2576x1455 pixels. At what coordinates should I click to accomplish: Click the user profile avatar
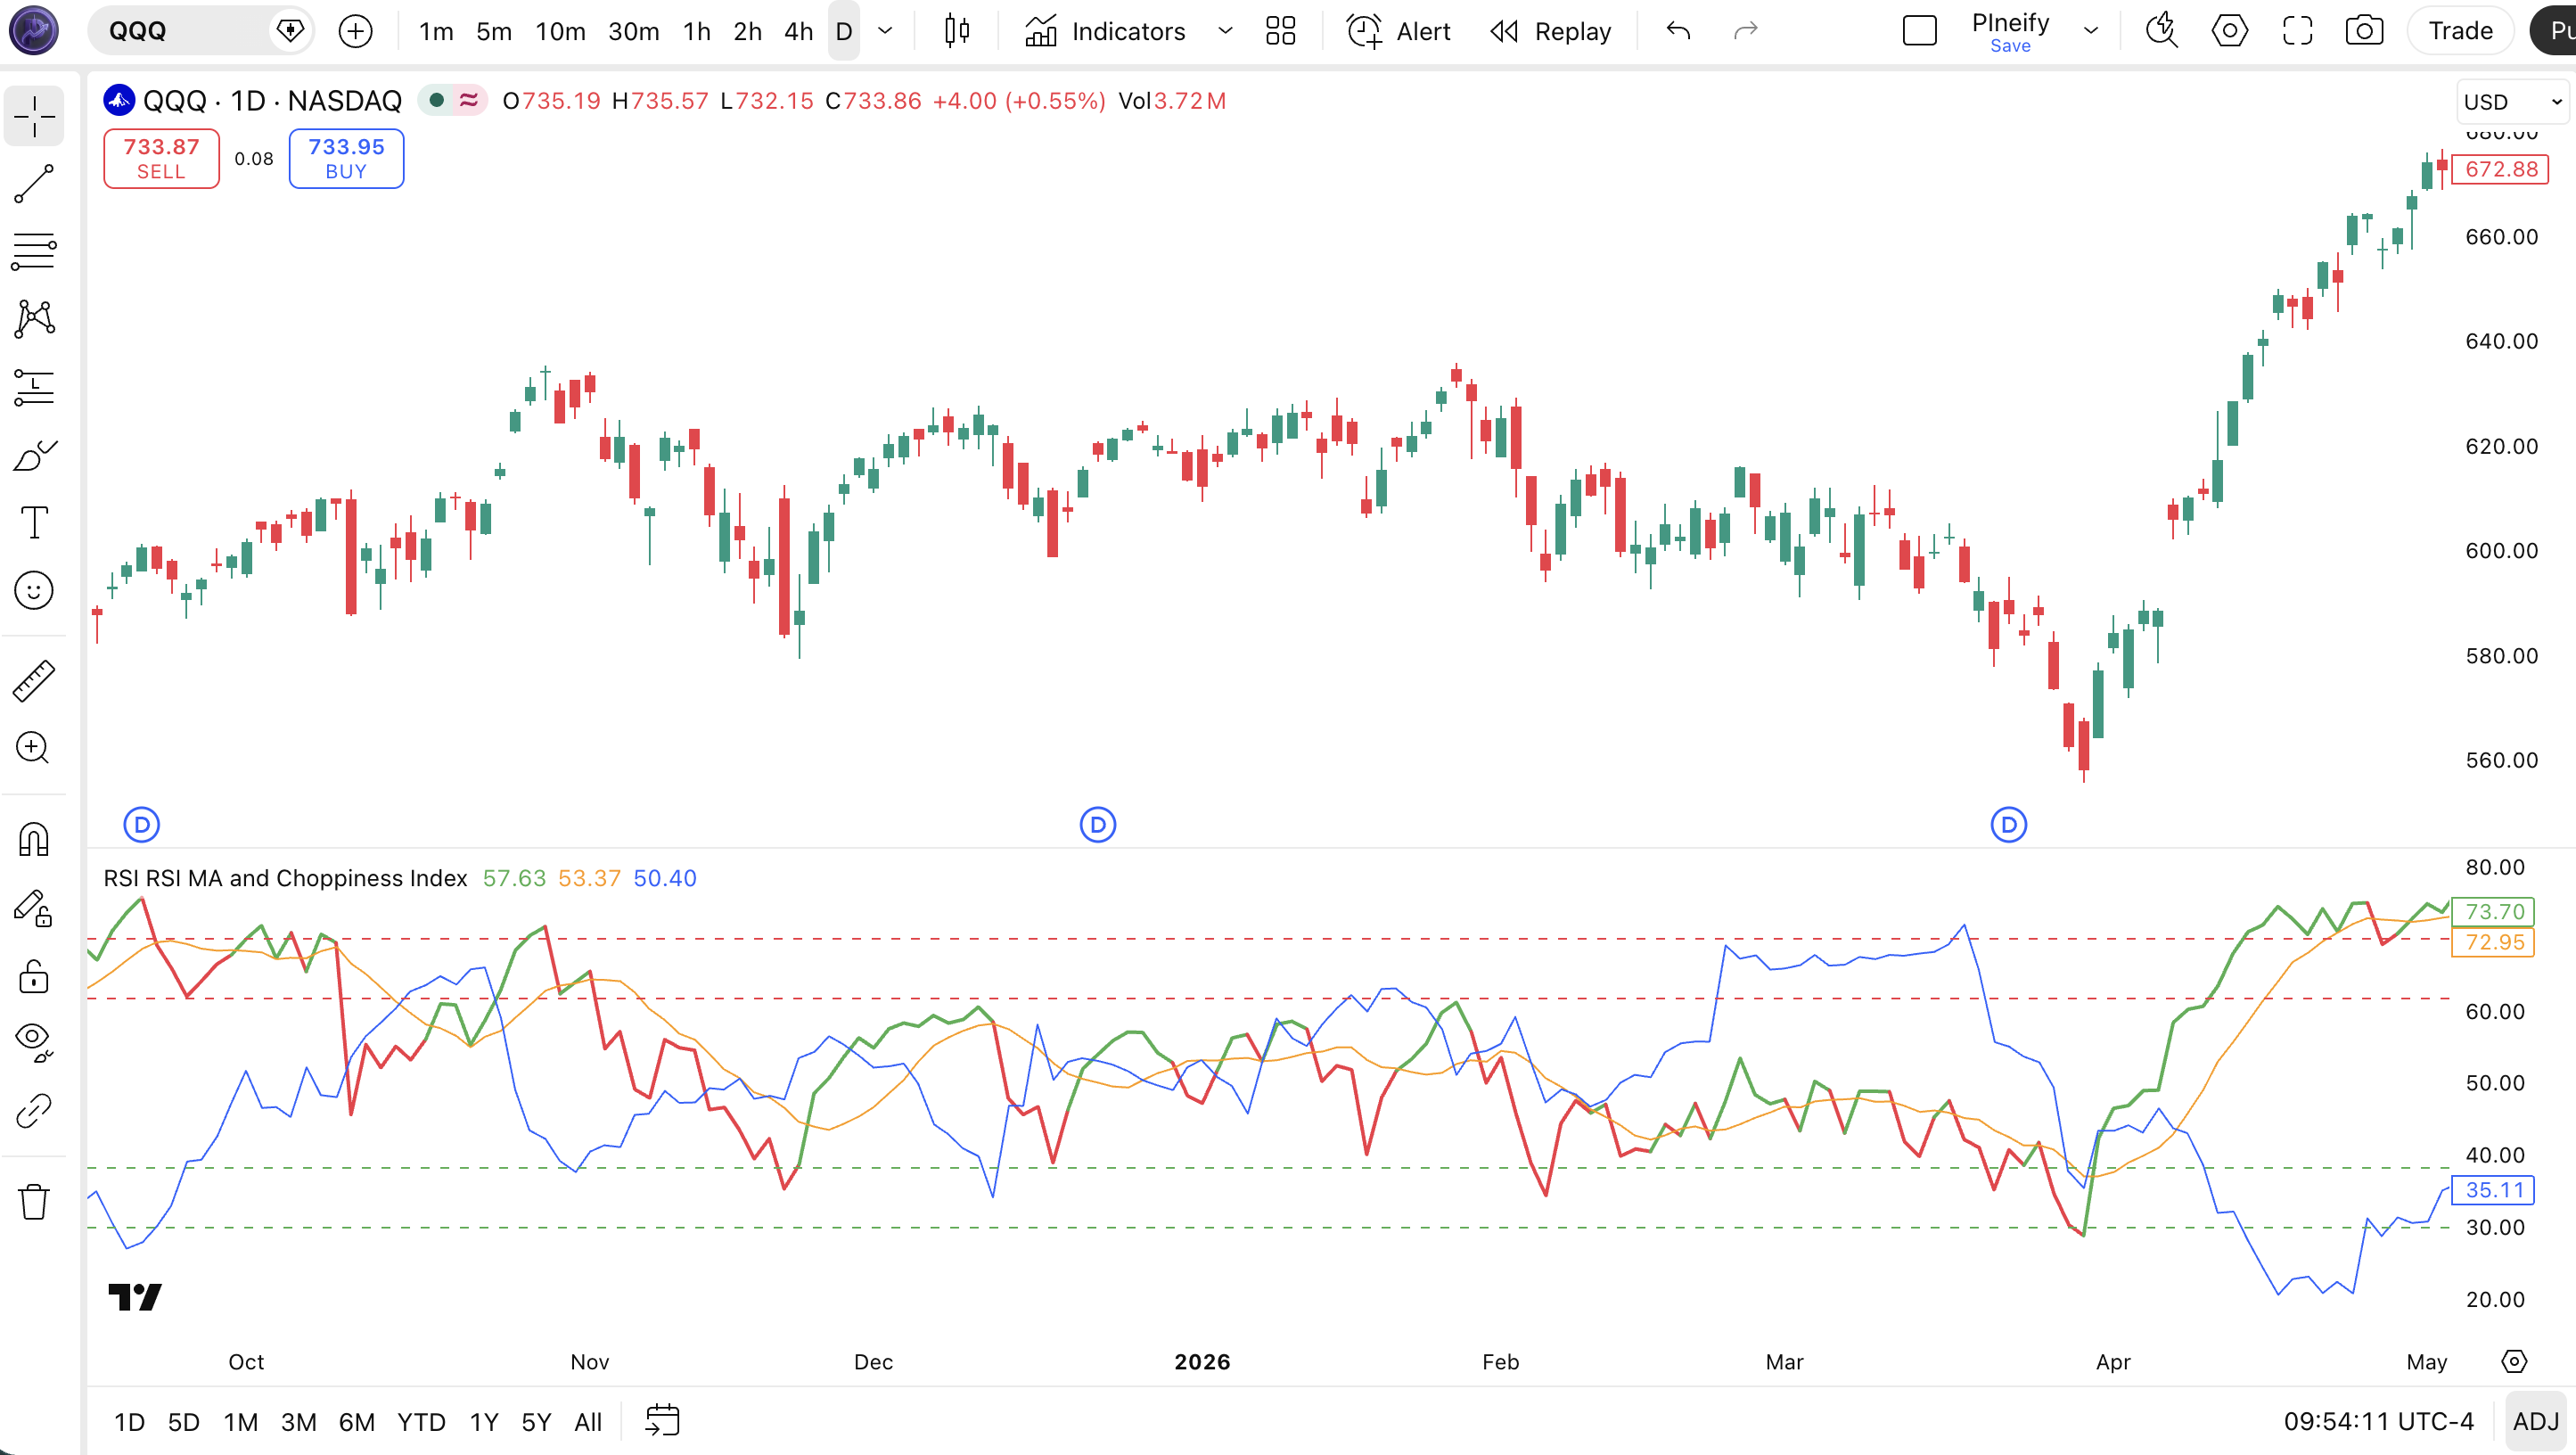[x=34, y=30]
